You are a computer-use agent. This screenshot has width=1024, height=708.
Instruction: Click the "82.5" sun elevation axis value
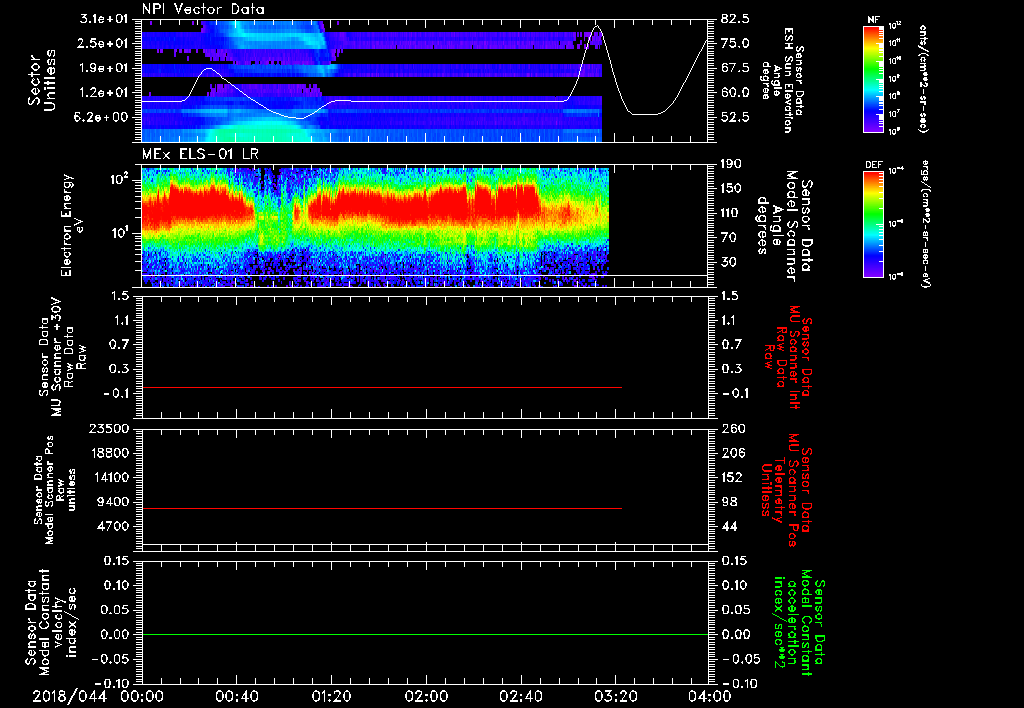[x=735, y=18]
